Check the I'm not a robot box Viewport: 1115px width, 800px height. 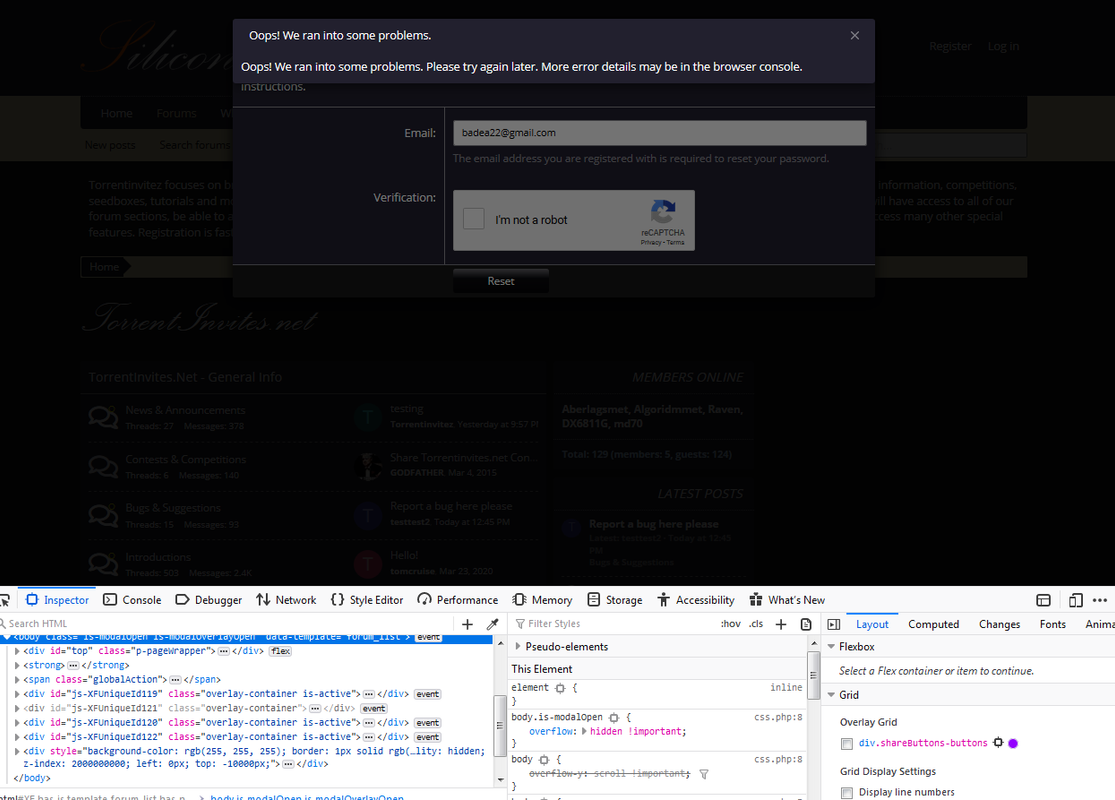(475, 220)
